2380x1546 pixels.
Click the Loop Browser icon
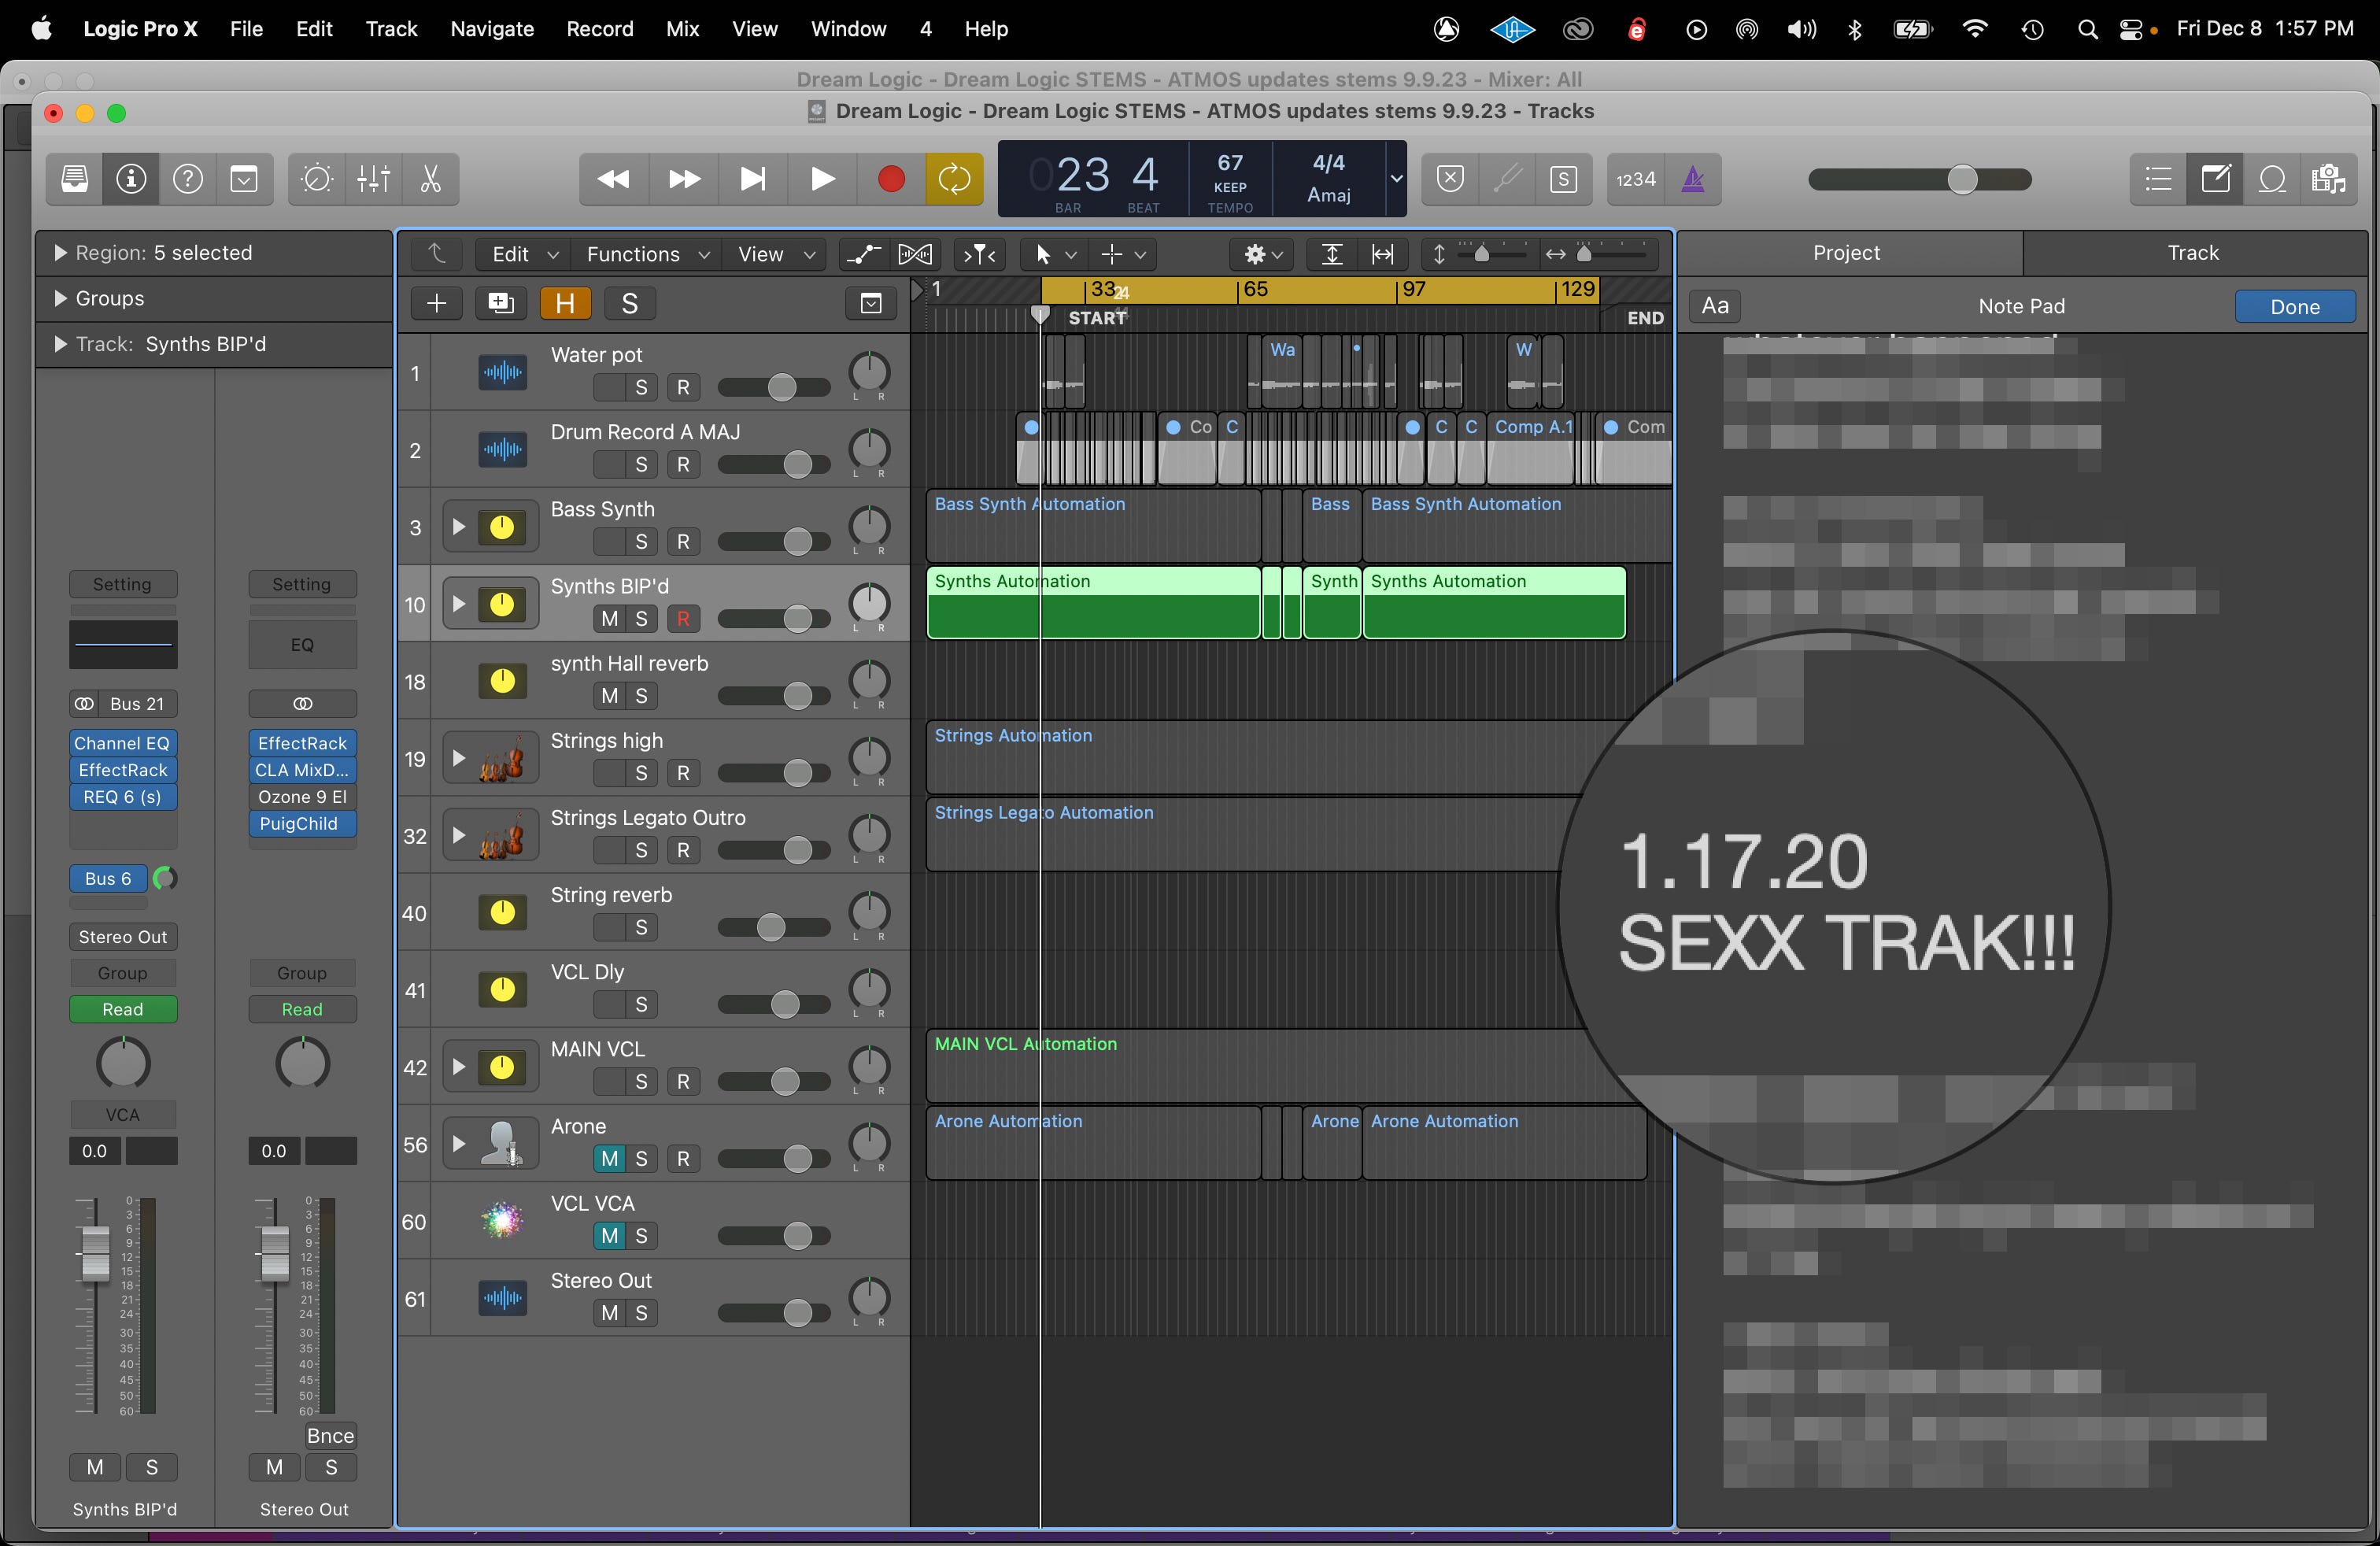(2272, 179)
